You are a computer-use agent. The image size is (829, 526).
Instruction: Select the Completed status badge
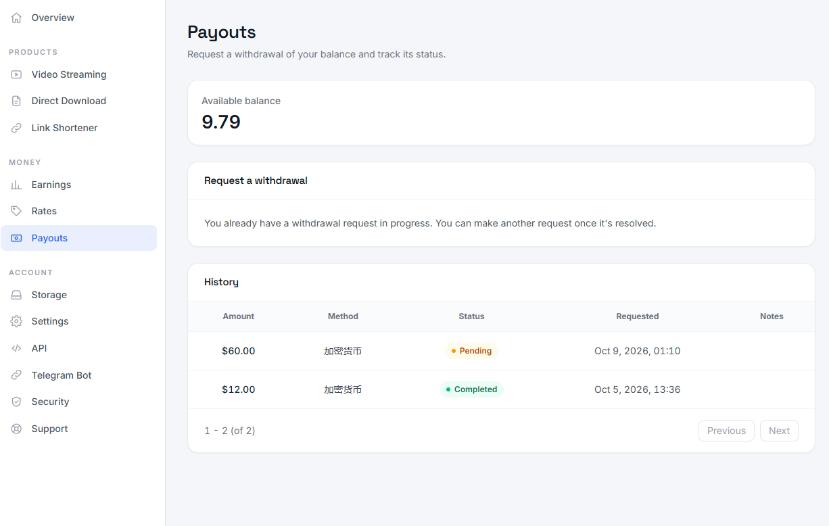point(471,390)
